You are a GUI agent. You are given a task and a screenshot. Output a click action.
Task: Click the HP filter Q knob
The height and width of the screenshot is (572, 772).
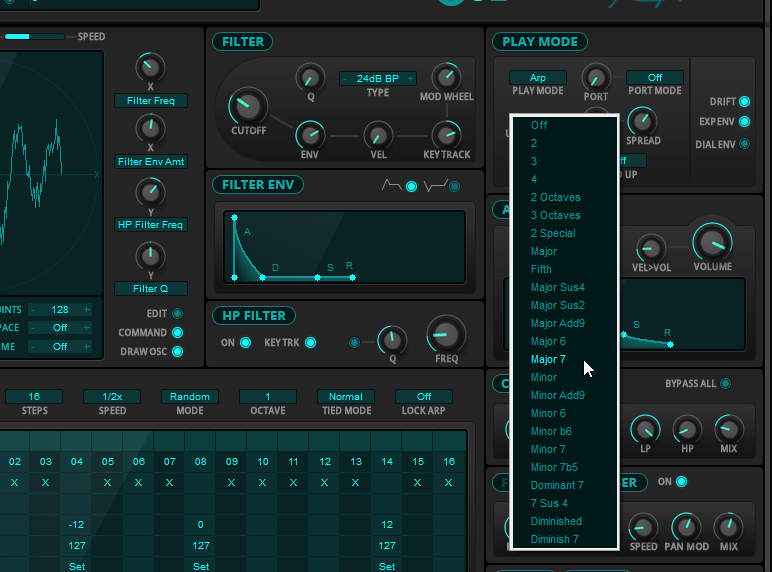click(392, 340)
